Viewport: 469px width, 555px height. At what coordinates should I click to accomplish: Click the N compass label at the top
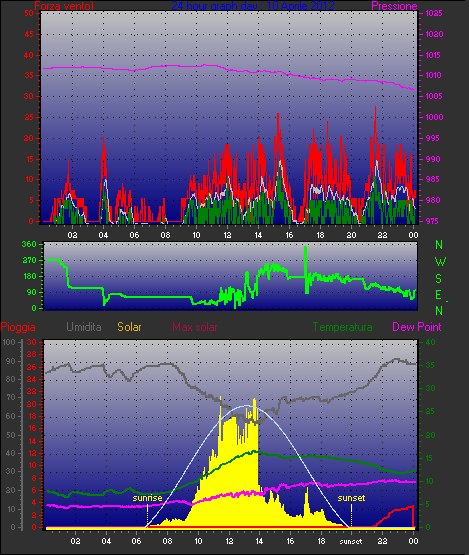click(x=439, y=245)
